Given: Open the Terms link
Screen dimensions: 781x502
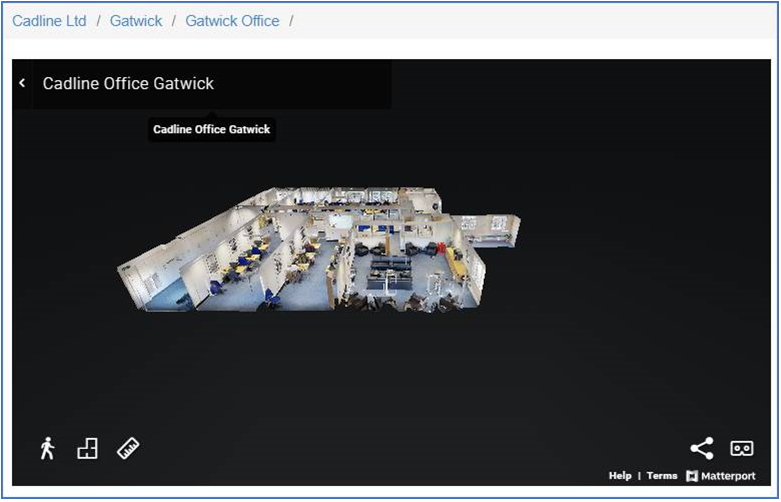Looking at the screenshot, I should click(x=662, y=476).
